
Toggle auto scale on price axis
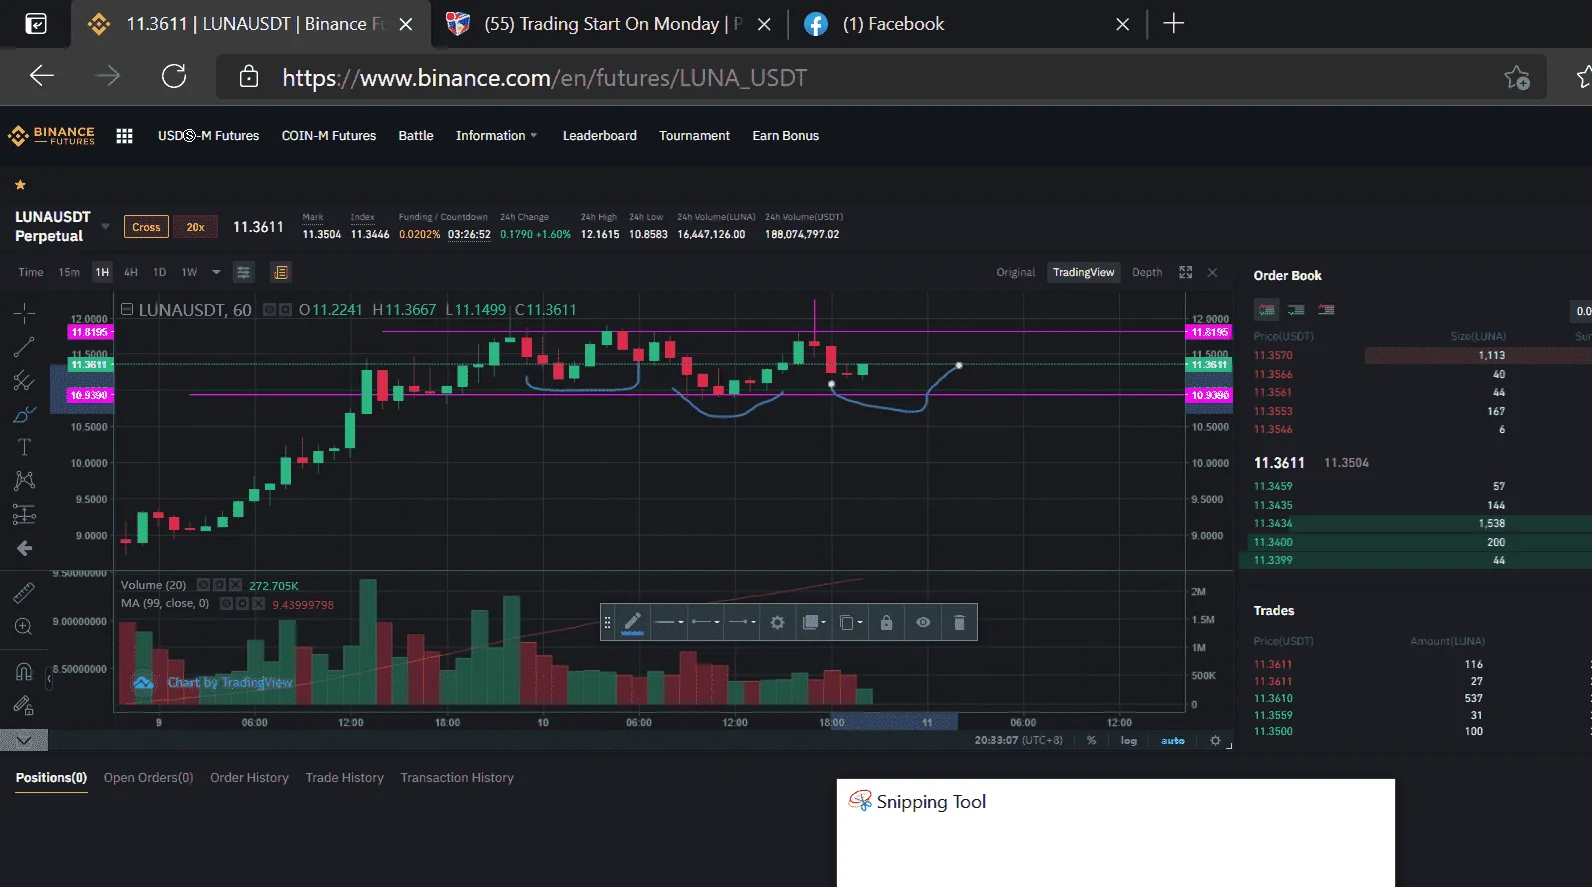[1173, 741]
